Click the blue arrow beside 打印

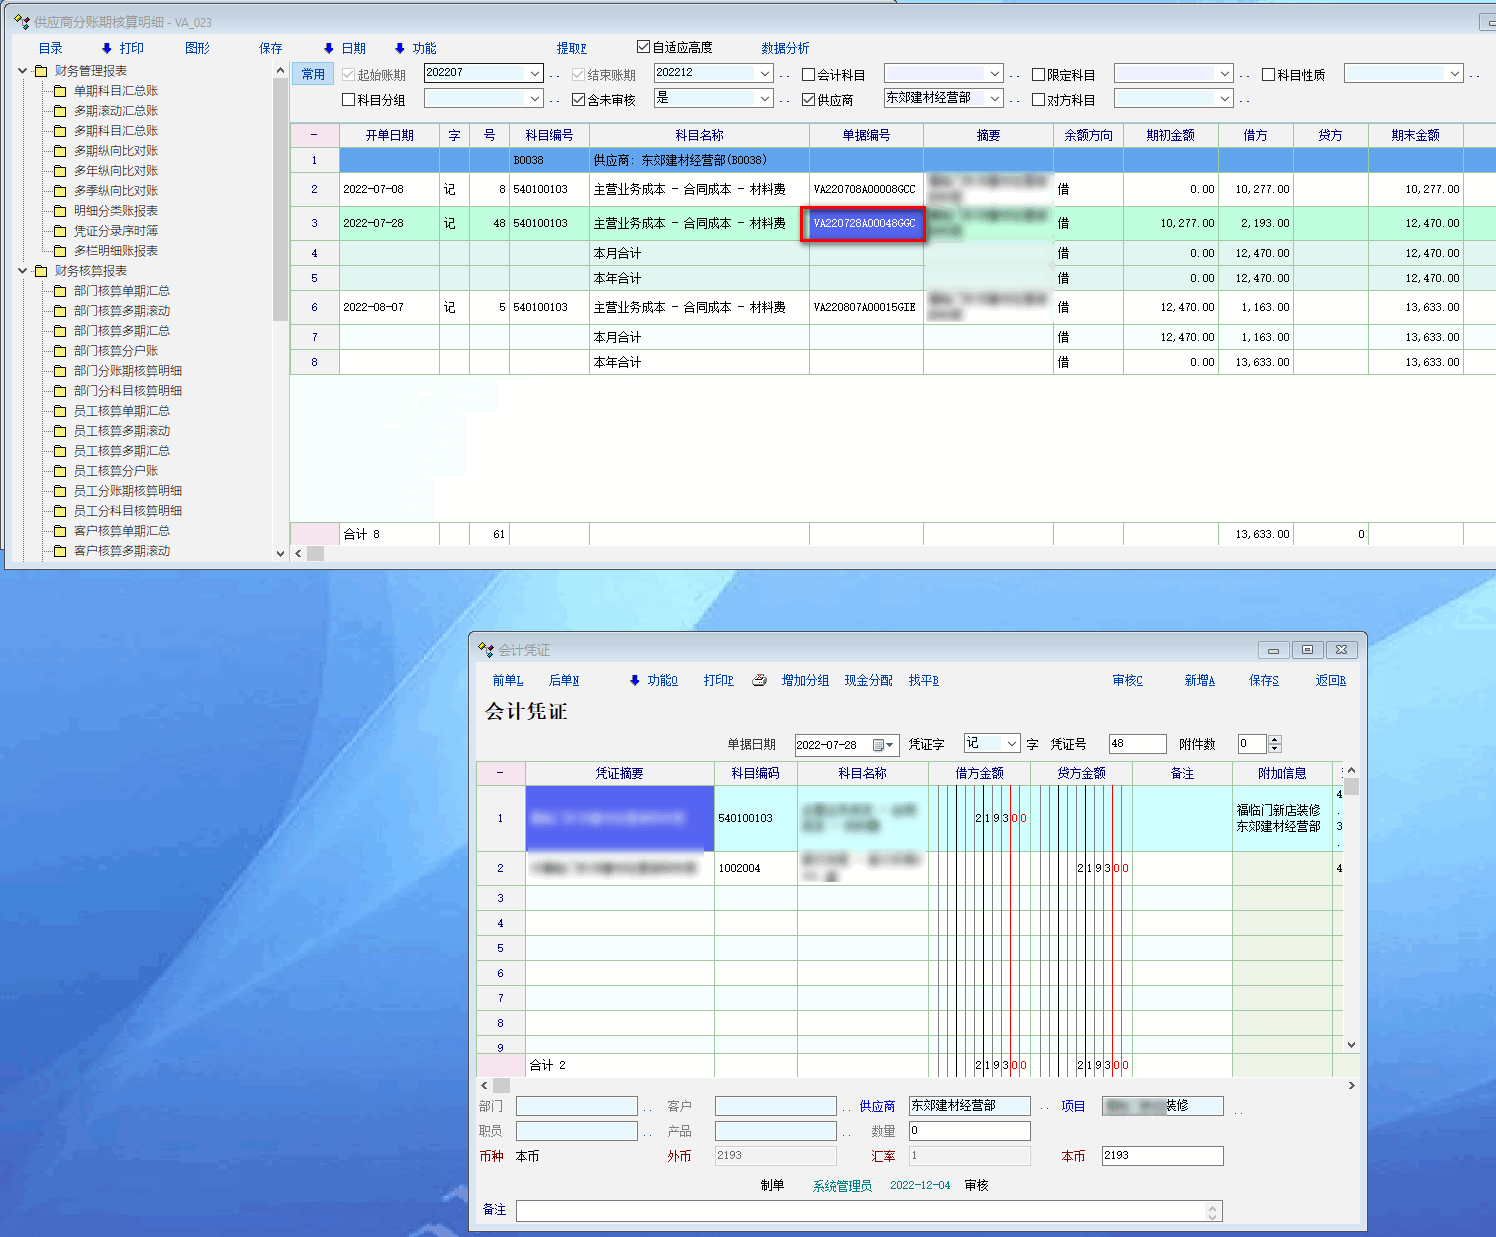pos(107,48)
